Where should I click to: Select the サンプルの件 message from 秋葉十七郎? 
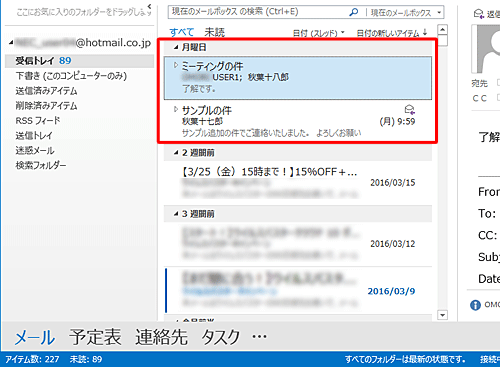tap(298, 121)
